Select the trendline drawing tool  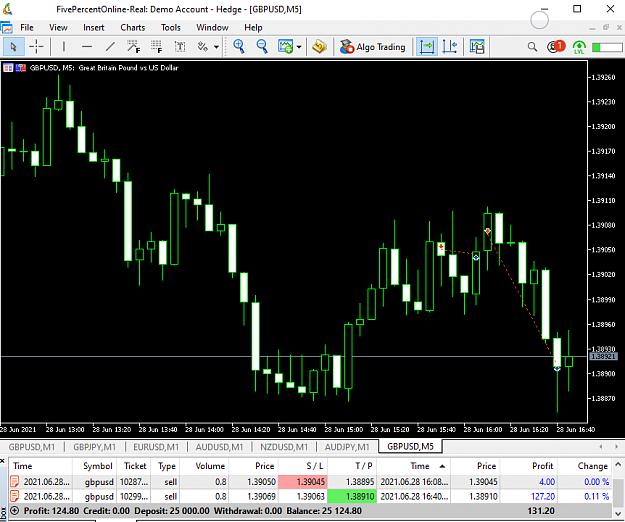coord(110,47)
